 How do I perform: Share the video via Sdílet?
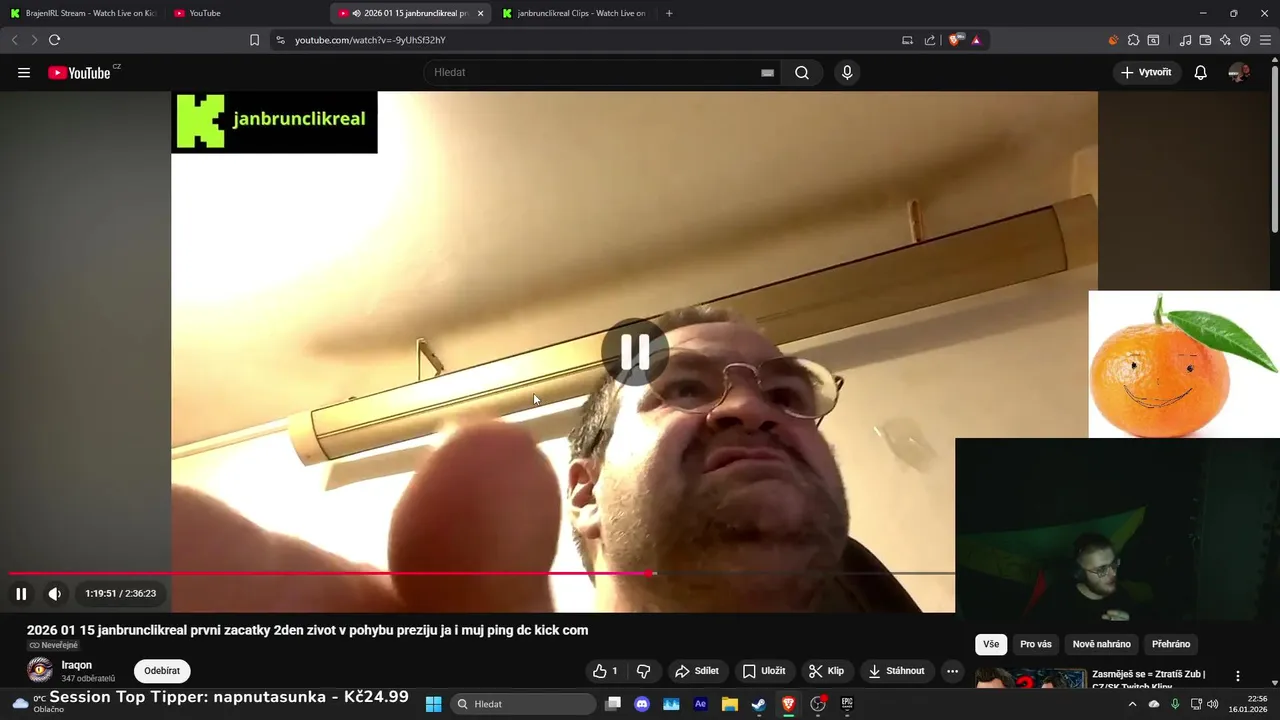[x=697, y=671]
